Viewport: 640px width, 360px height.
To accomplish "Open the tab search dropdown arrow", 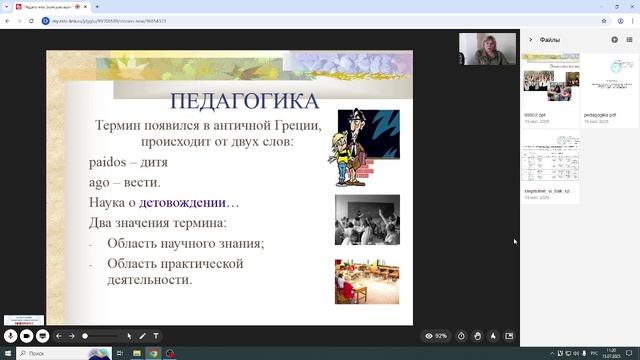I will click(6, 7).
